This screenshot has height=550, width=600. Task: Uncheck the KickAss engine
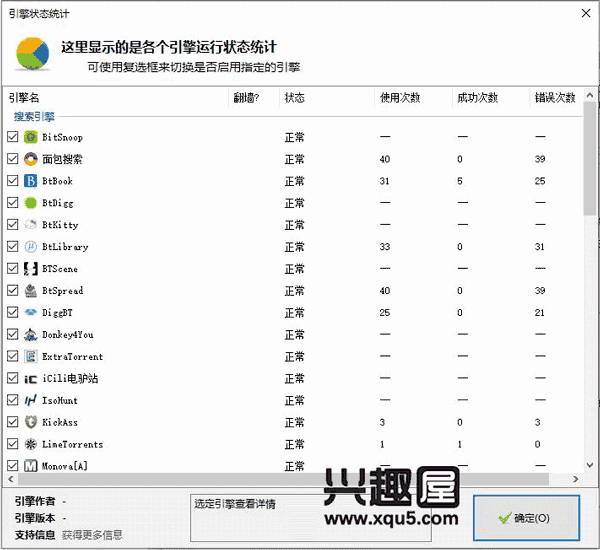(x=13, y=422)
